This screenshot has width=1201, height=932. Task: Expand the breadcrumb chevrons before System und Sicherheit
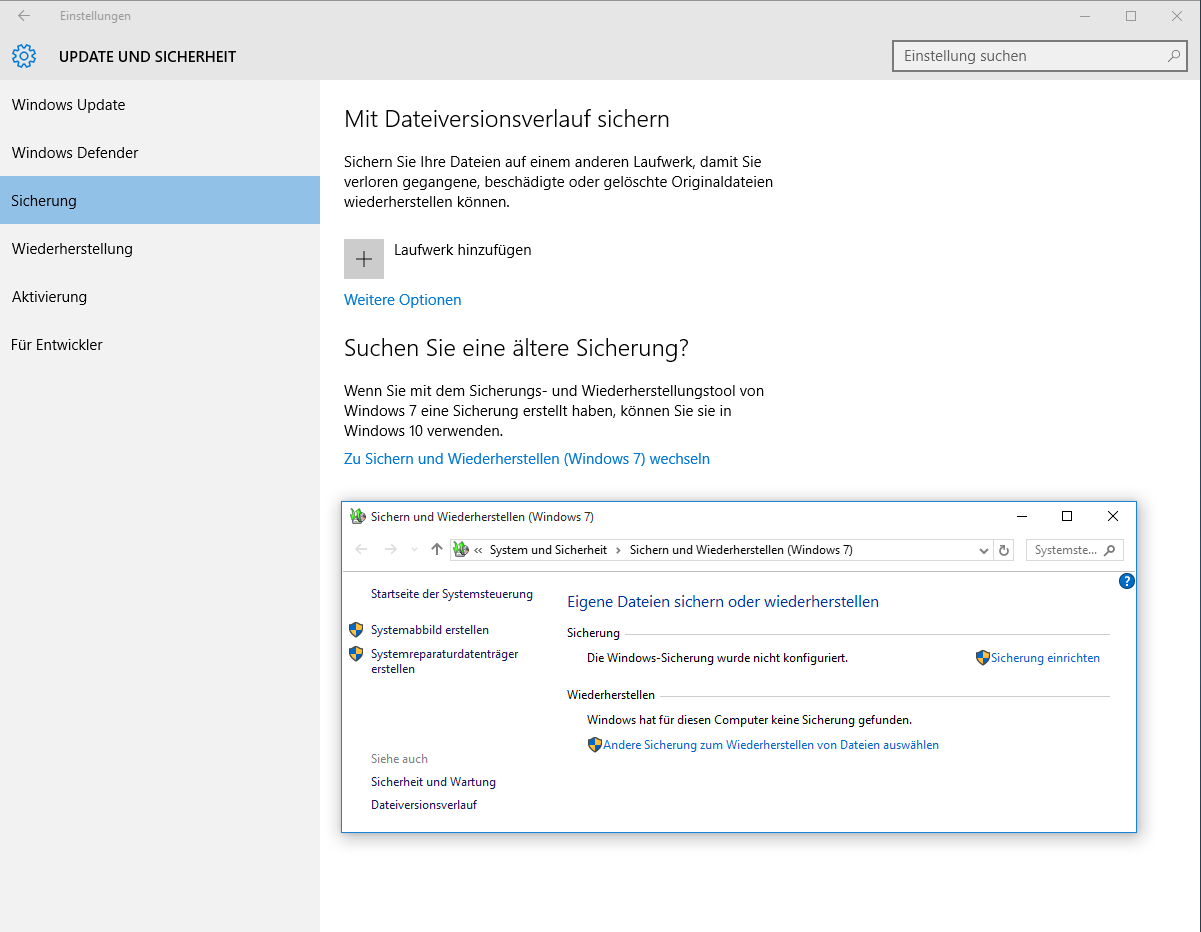pos(479,550)
